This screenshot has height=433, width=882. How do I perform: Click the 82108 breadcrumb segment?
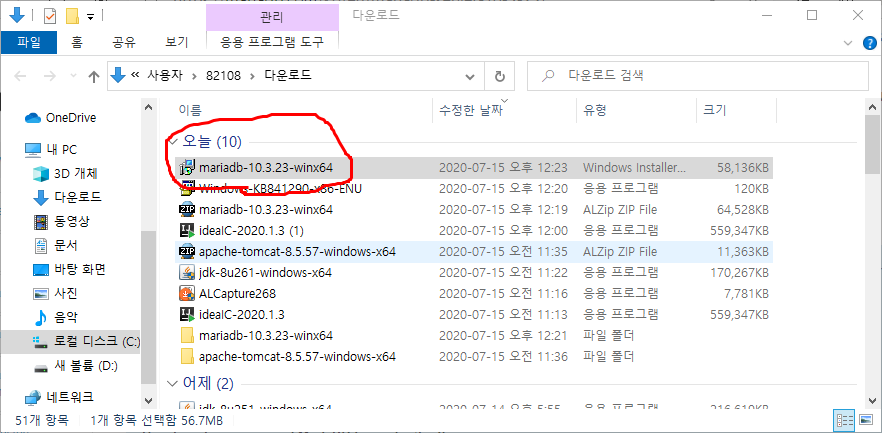coord(224,75)
